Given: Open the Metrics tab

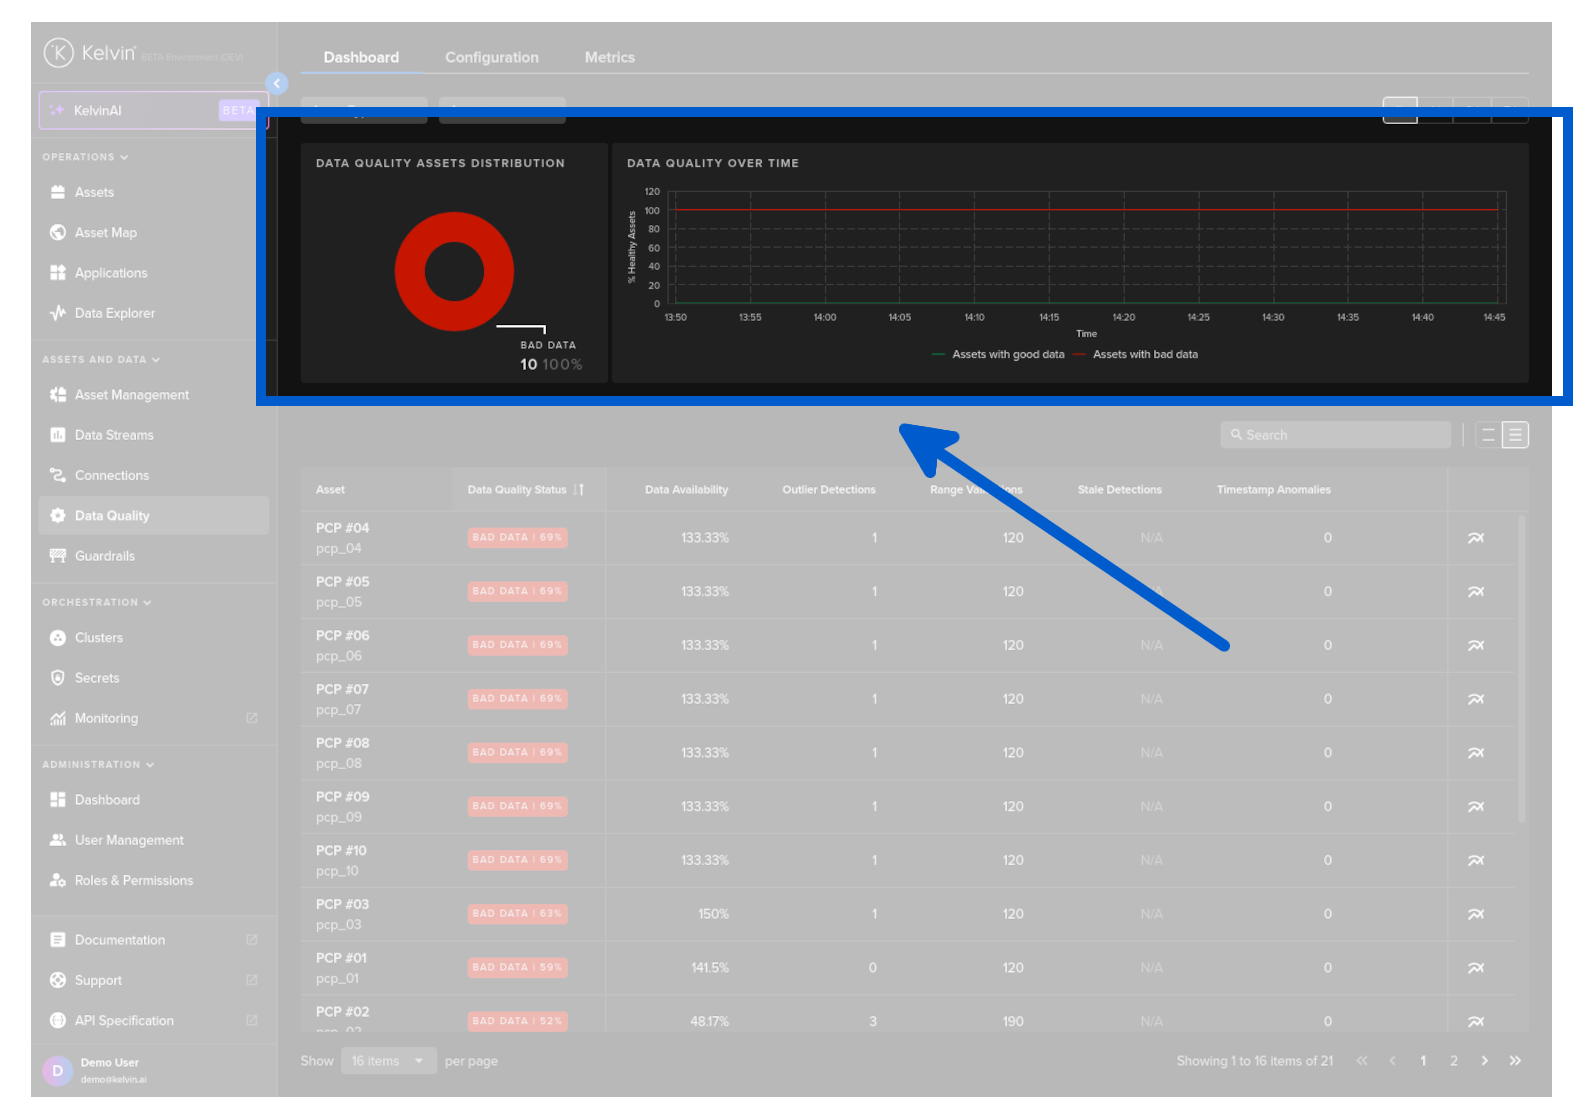Looking at the screenshot, I should coord(609,58).
